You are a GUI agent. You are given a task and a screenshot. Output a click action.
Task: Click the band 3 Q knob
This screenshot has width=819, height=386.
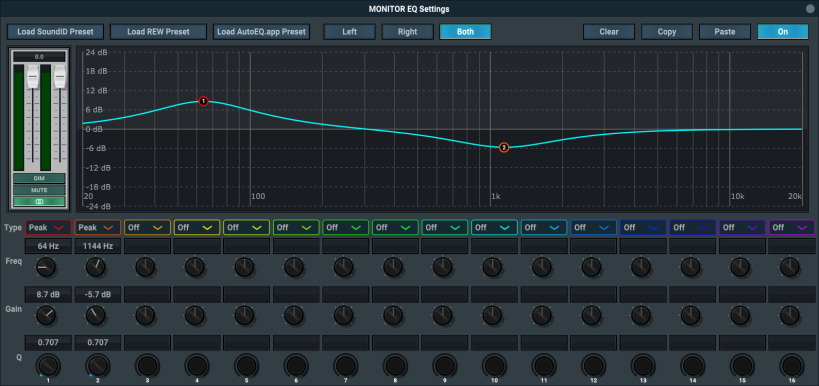point(147,365)
